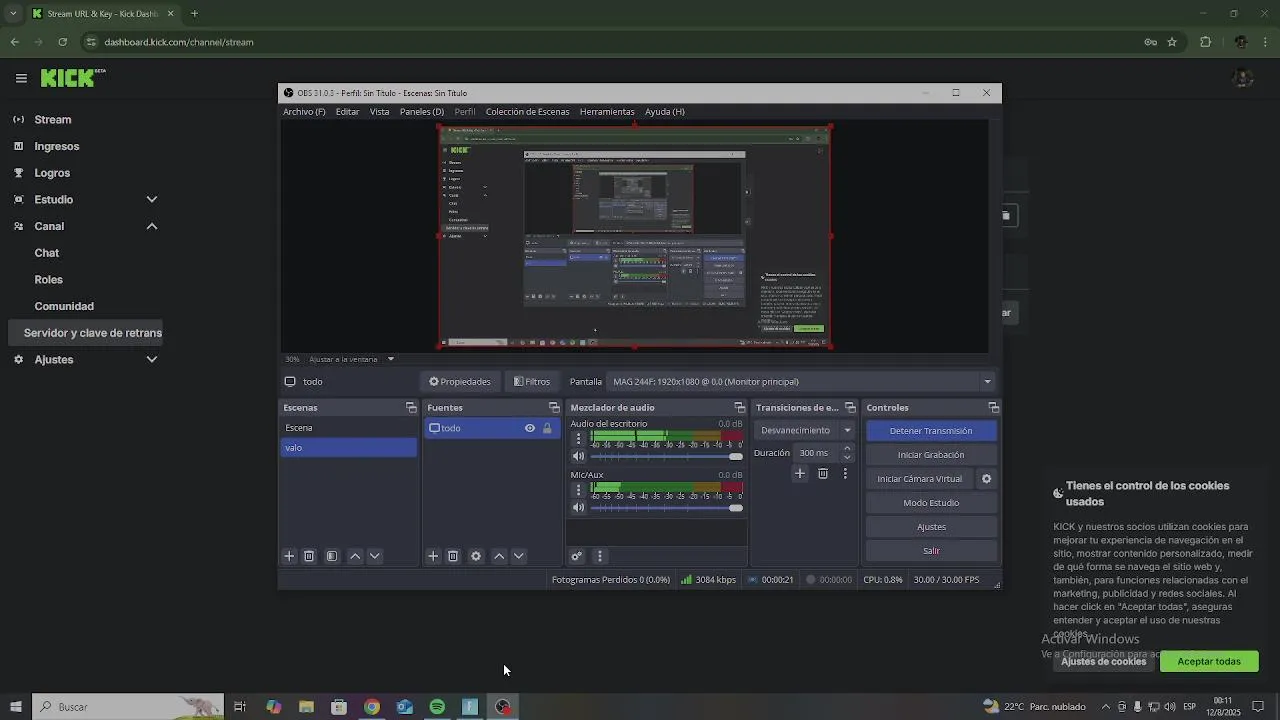Image resolution: width=1280 pixels, height=720 pixels.
Task: Open preview scale dropdown Ajustar a la ventana
Action: click(351, 359)
